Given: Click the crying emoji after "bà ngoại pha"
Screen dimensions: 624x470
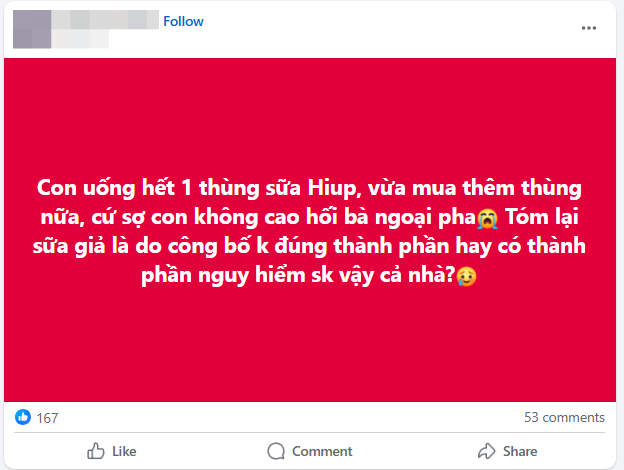Looking at the screenshot, I should pos(488,217).
